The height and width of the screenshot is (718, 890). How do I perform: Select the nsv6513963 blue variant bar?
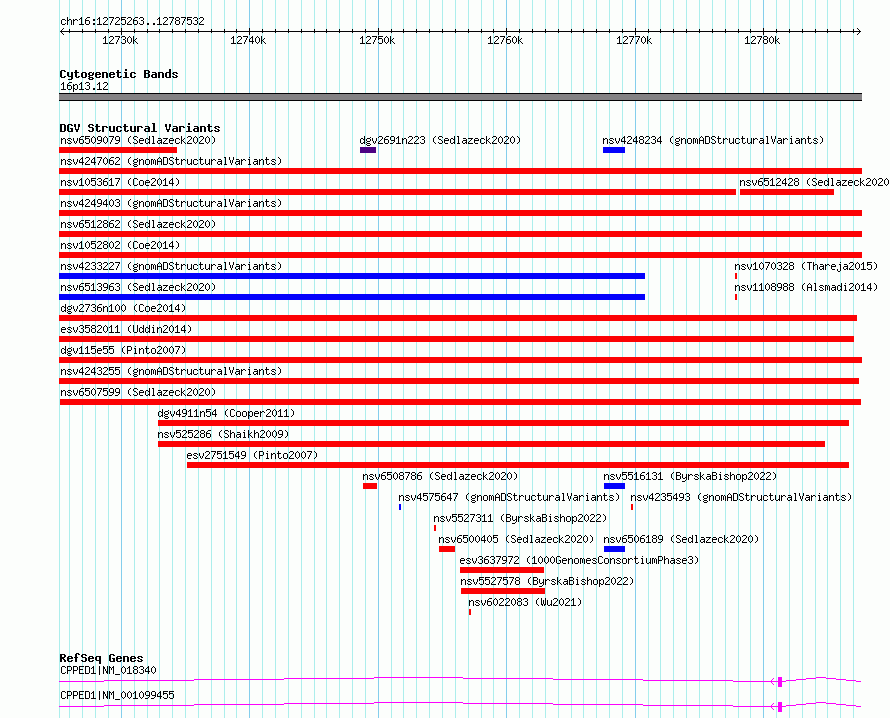[352, 297]
